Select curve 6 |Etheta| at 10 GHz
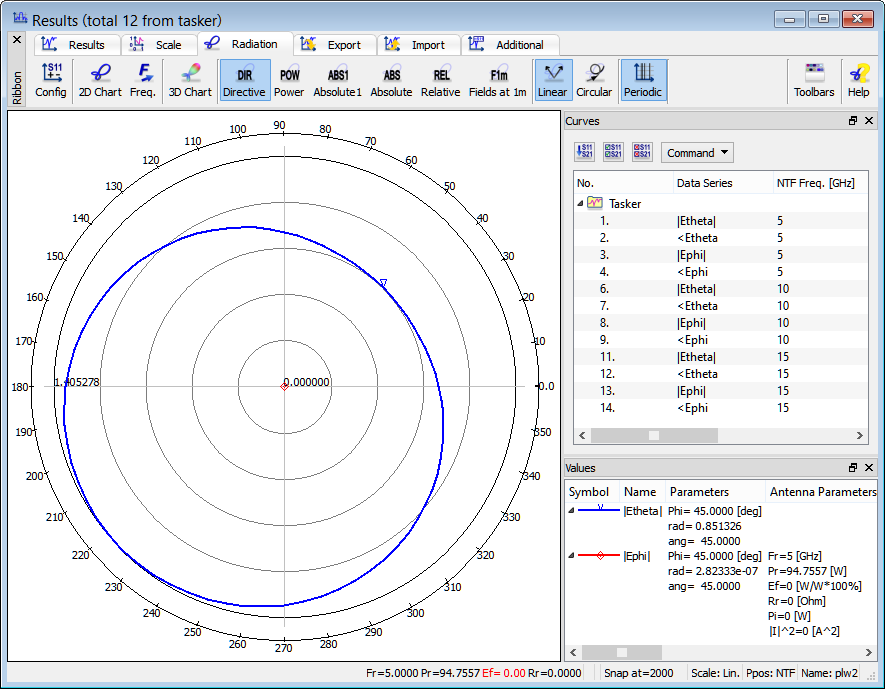 click(x=696, y=289)
